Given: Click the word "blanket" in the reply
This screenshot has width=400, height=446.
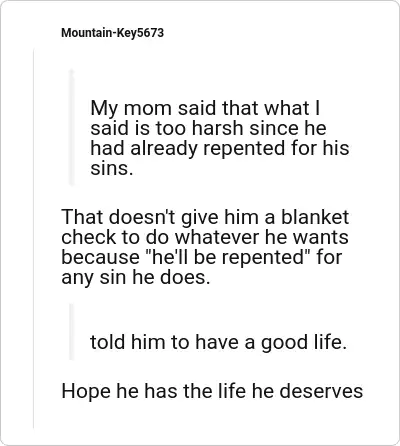Looking at the screenshot, I should coord(315,217).
